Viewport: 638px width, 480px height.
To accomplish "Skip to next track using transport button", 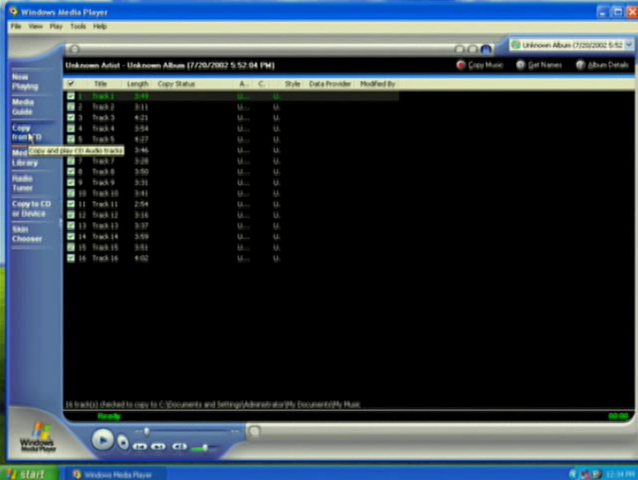I will tap(158, 447).
